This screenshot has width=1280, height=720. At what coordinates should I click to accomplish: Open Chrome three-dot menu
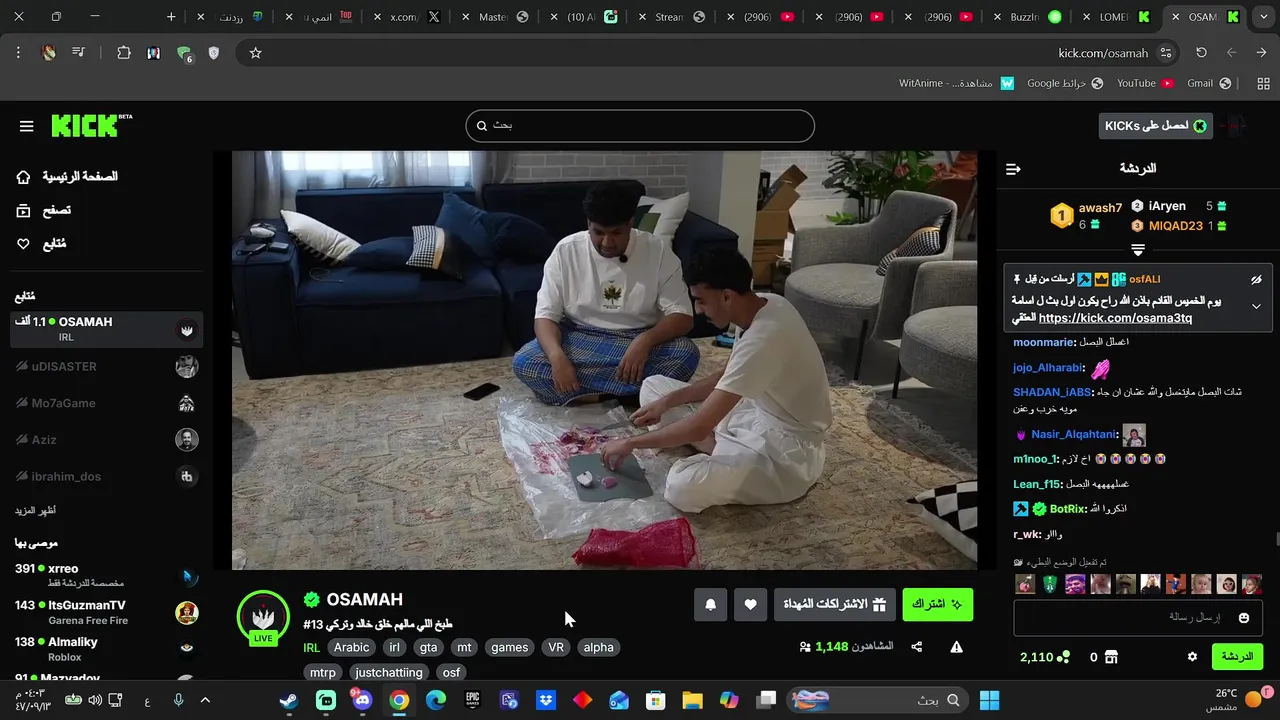pos(18,53)
